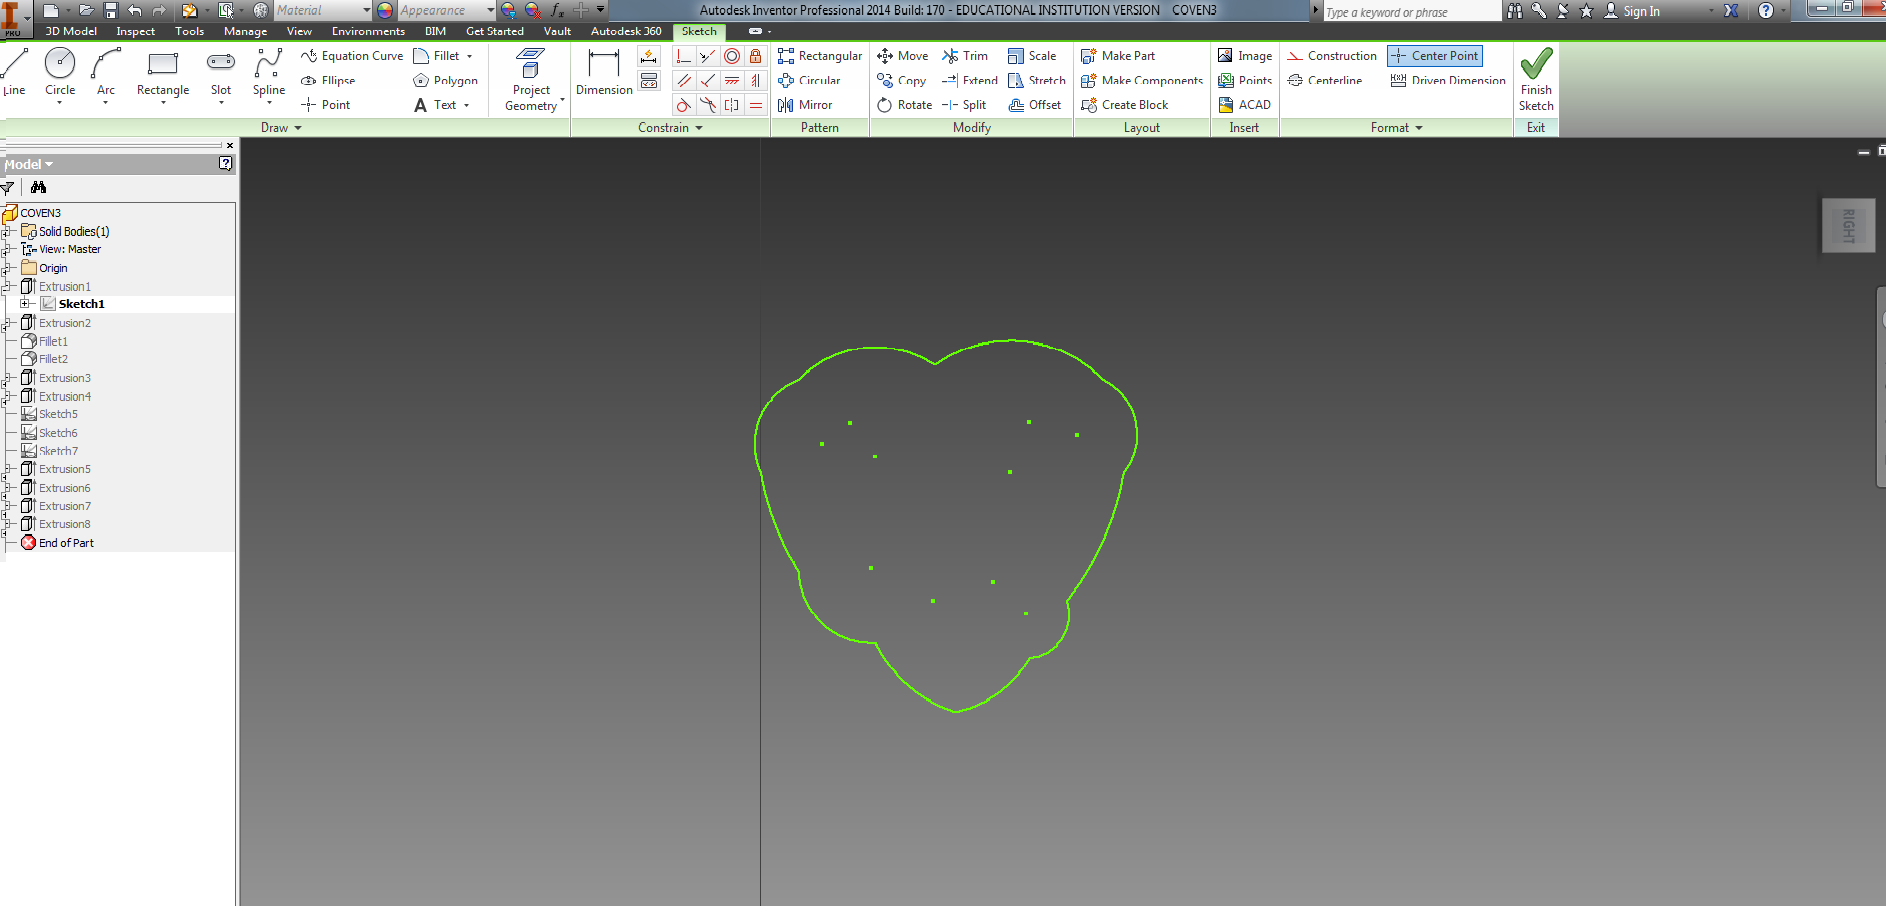Open the Environments tab
This screenshot has width=1886, height=923.
pos(368,31)
